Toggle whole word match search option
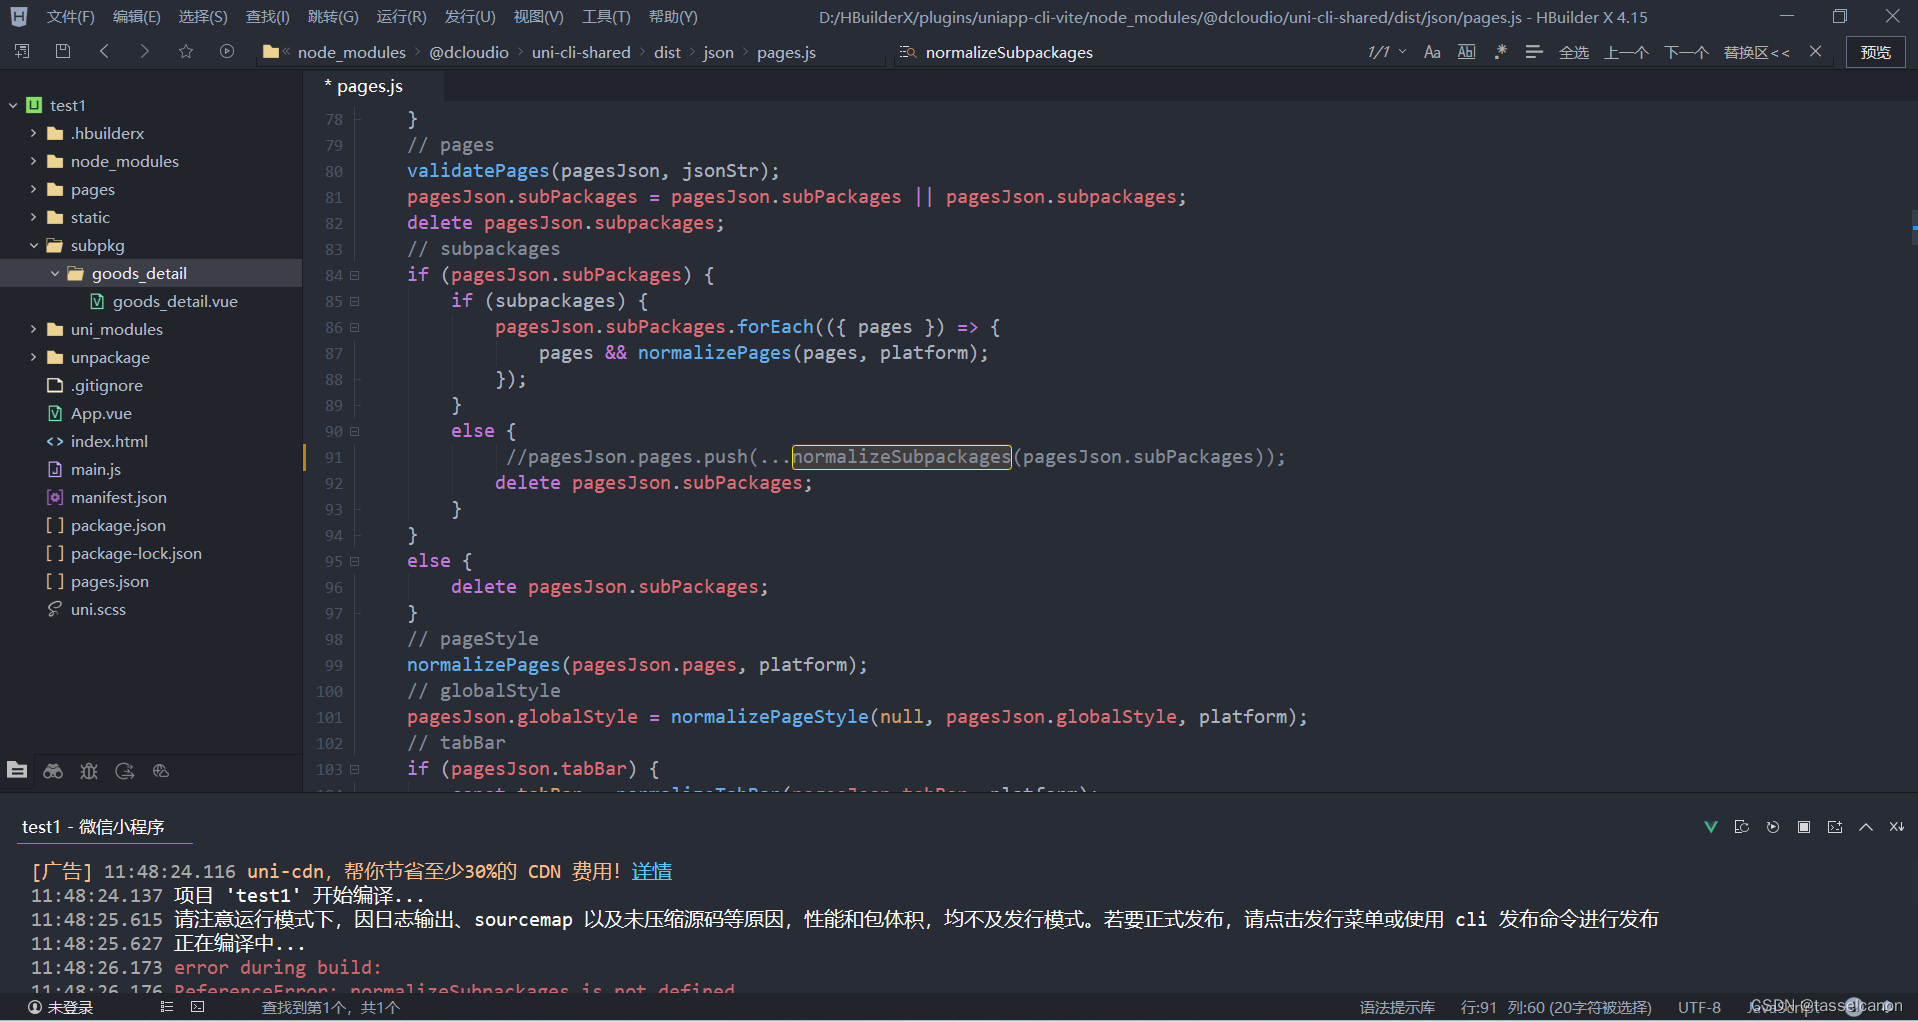The width and height of the screenshot is (1918, 1022). click(1466, 52)
